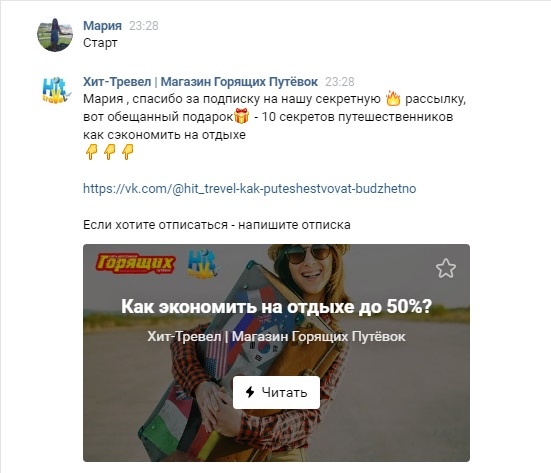Click the last pointing-down hand emoji
The image size is (551, 473).
coord(127,152)
